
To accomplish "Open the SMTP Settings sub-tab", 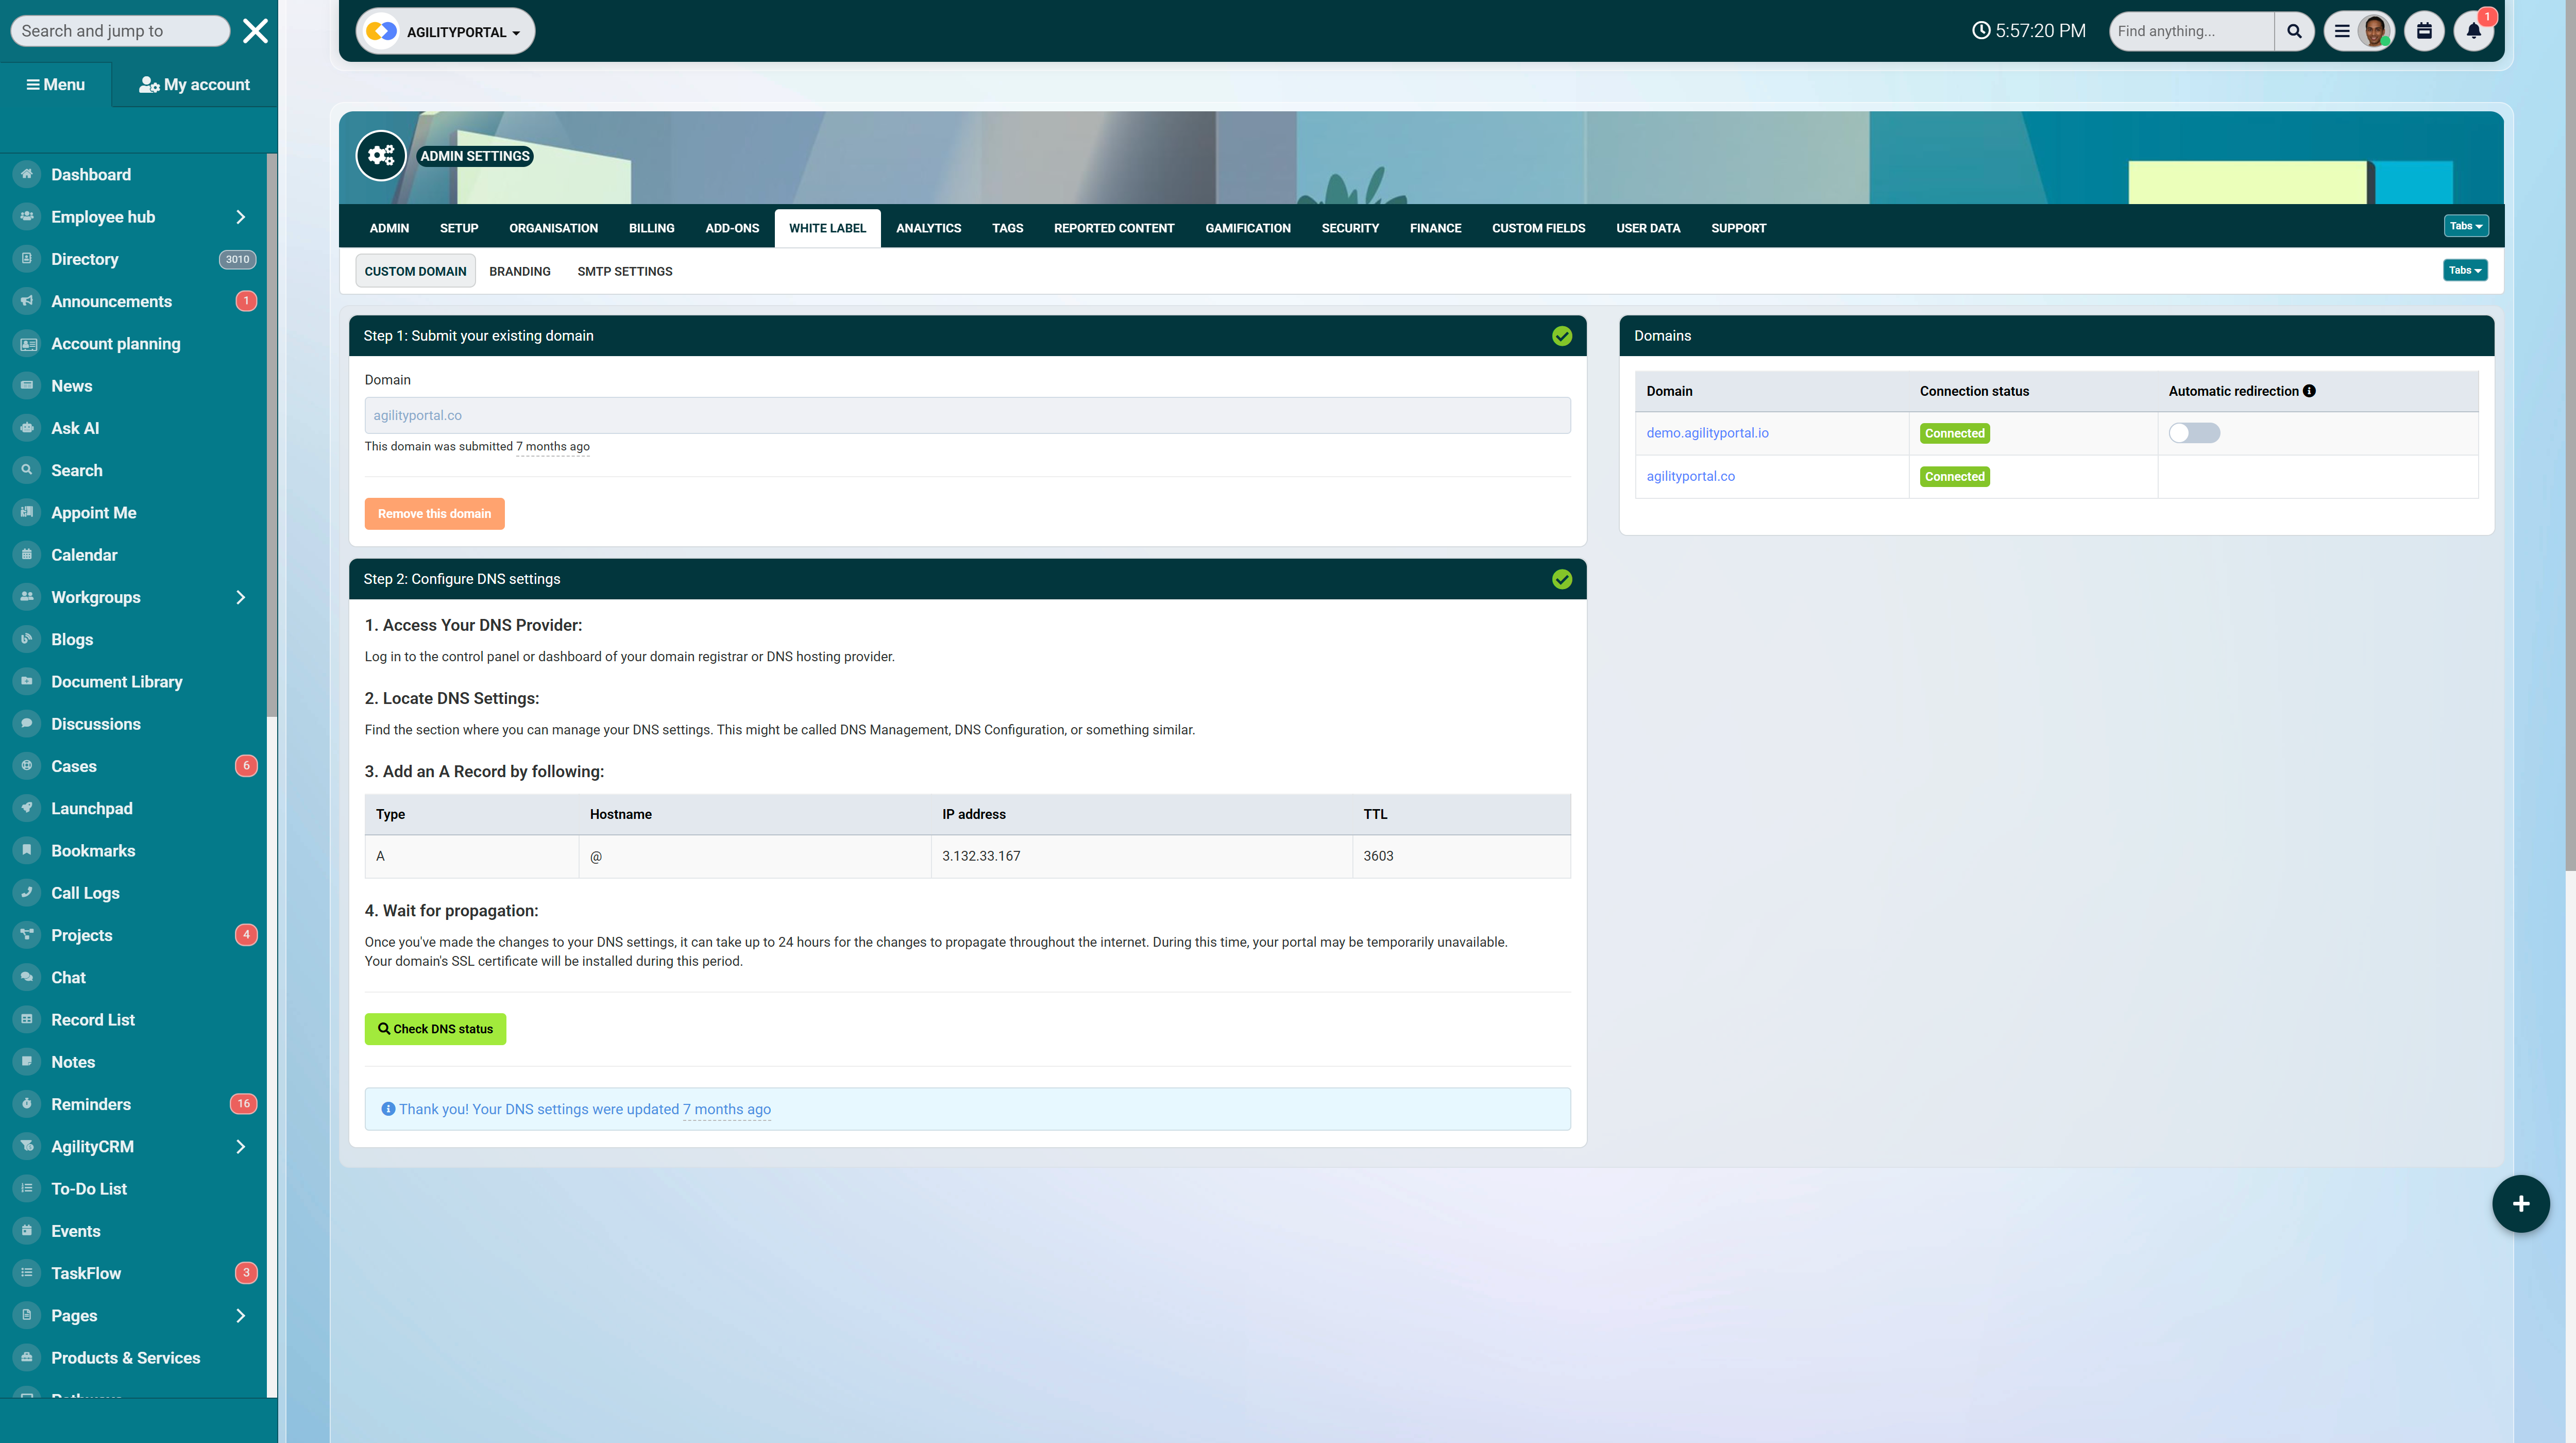I will (624, 271).
